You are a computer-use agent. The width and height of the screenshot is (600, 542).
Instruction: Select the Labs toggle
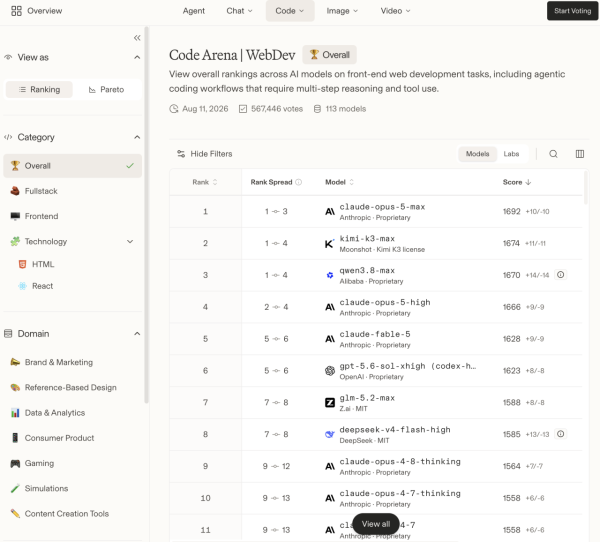pos(511,154)
